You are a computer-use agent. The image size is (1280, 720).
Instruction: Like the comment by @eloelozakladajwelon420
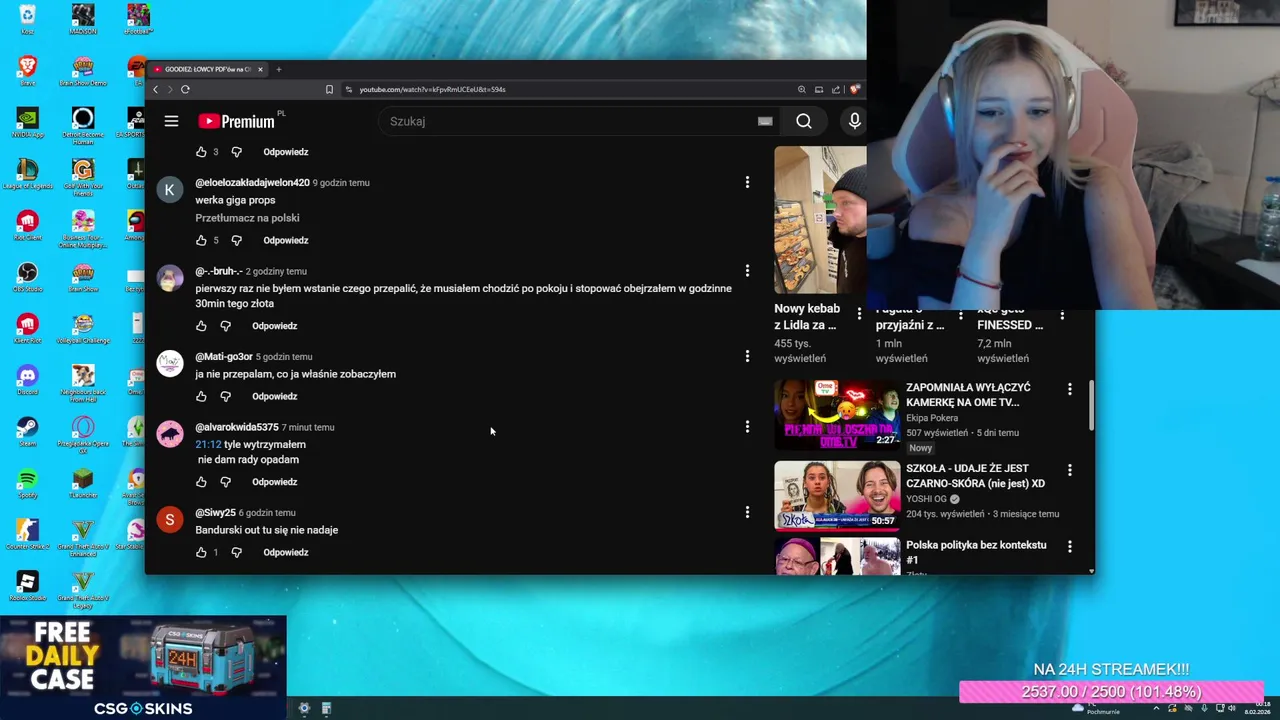(x=201, y=240)
